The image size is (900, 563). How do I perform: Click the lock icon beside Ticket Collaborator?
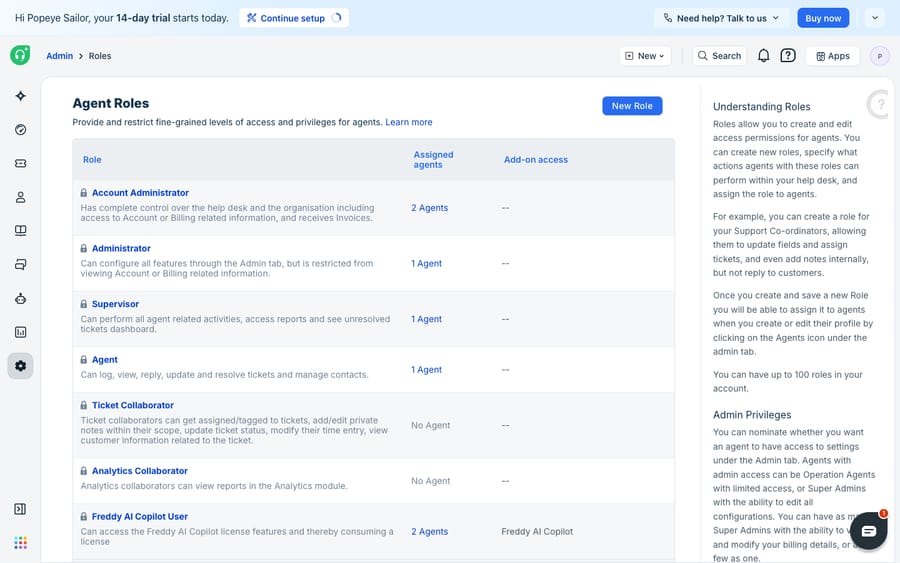point(84,405)
